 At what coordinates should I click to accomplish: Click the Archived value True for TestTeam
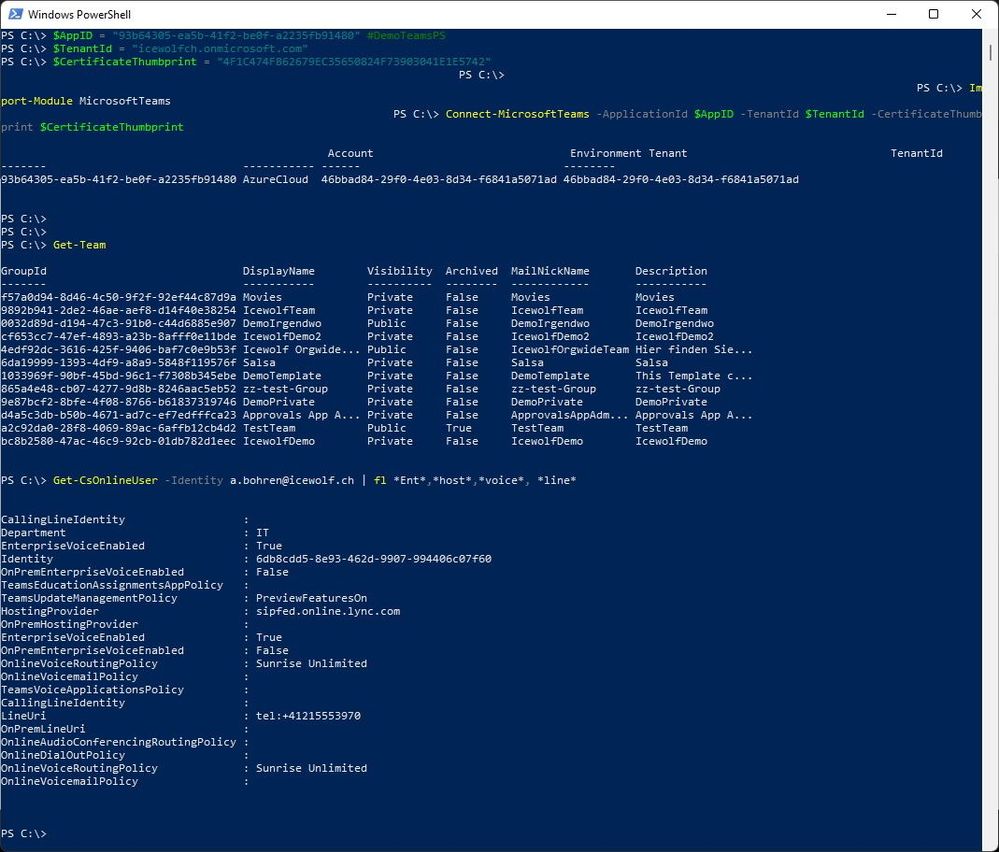point(459,428)
